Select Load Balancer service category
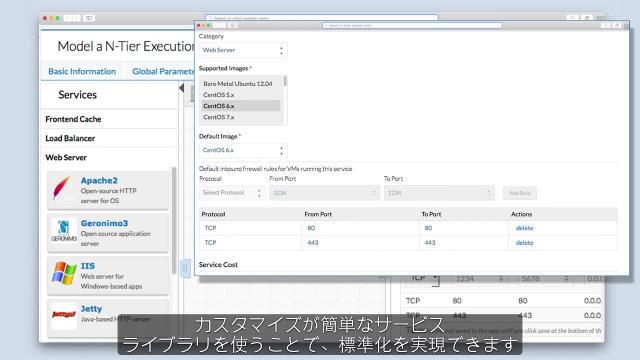 70,138
